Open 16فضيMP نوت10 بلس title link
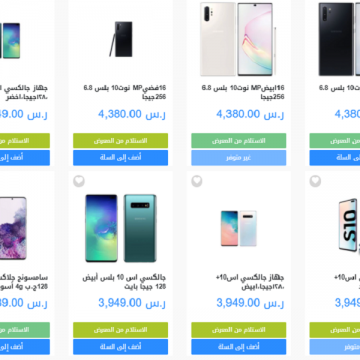 (x=125, y=92)
